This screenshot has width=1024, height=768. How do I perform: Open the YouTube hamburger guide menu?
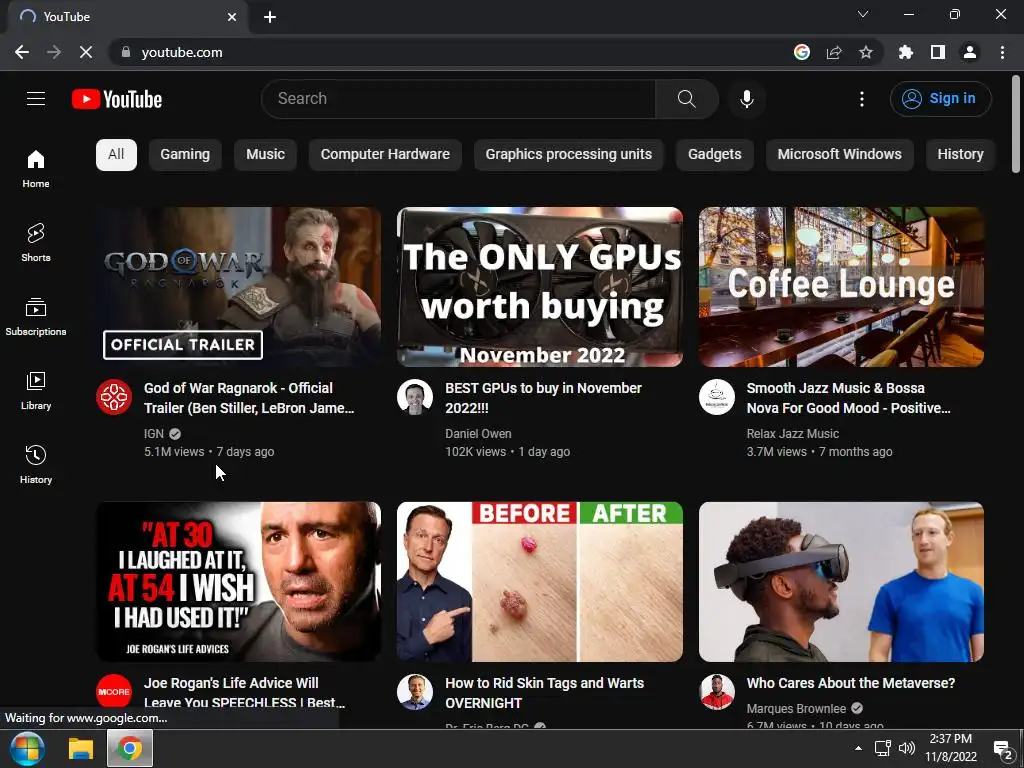(36, 99)
